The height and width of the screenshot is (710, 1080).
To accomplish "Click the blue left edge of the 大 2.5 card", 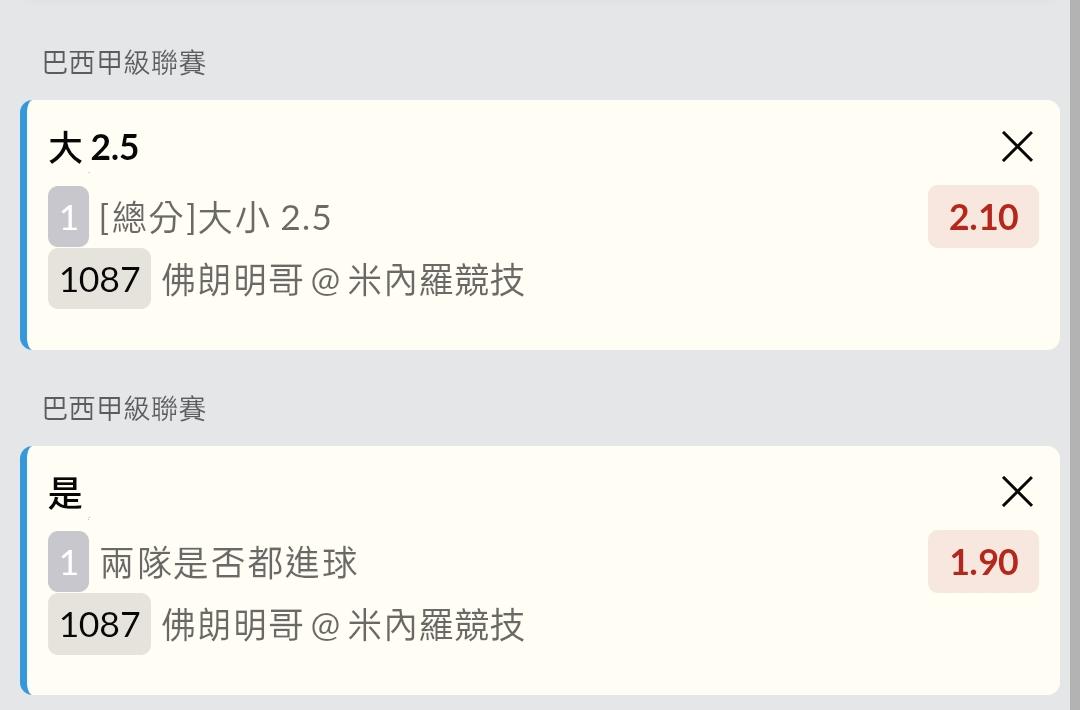I will coord(25,225).
